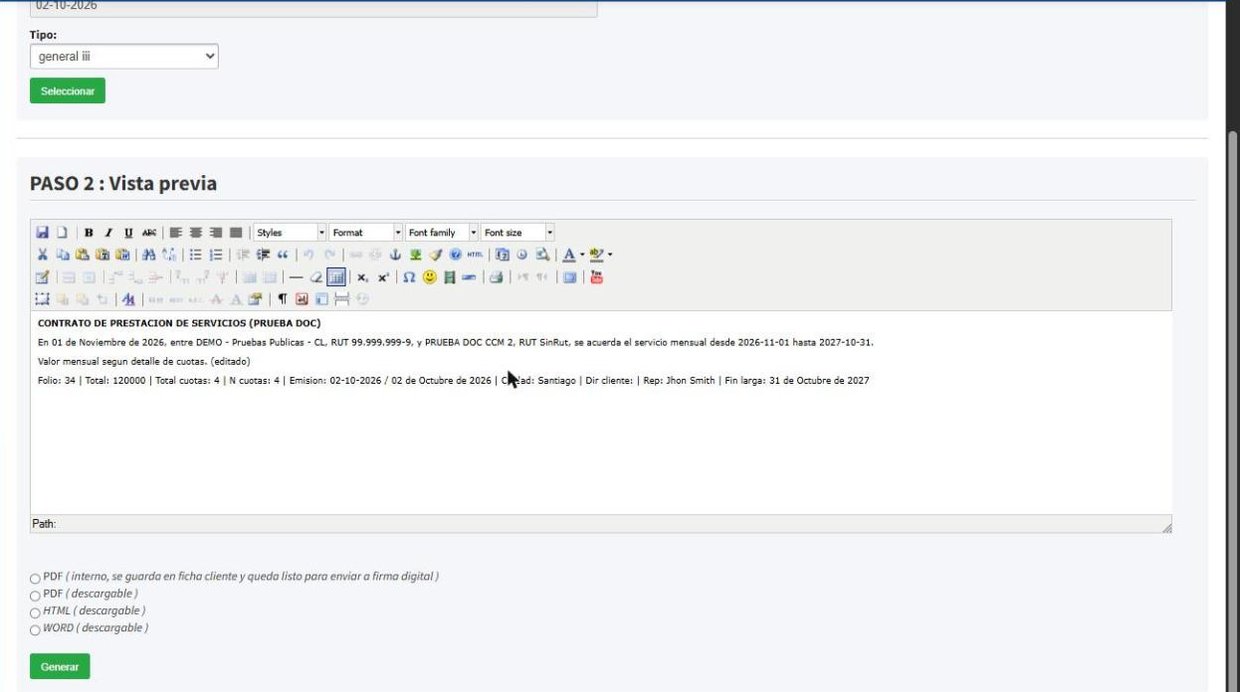Screen dimensions: 1240x692
Task: Apply the text color A button
Action: 569,255
